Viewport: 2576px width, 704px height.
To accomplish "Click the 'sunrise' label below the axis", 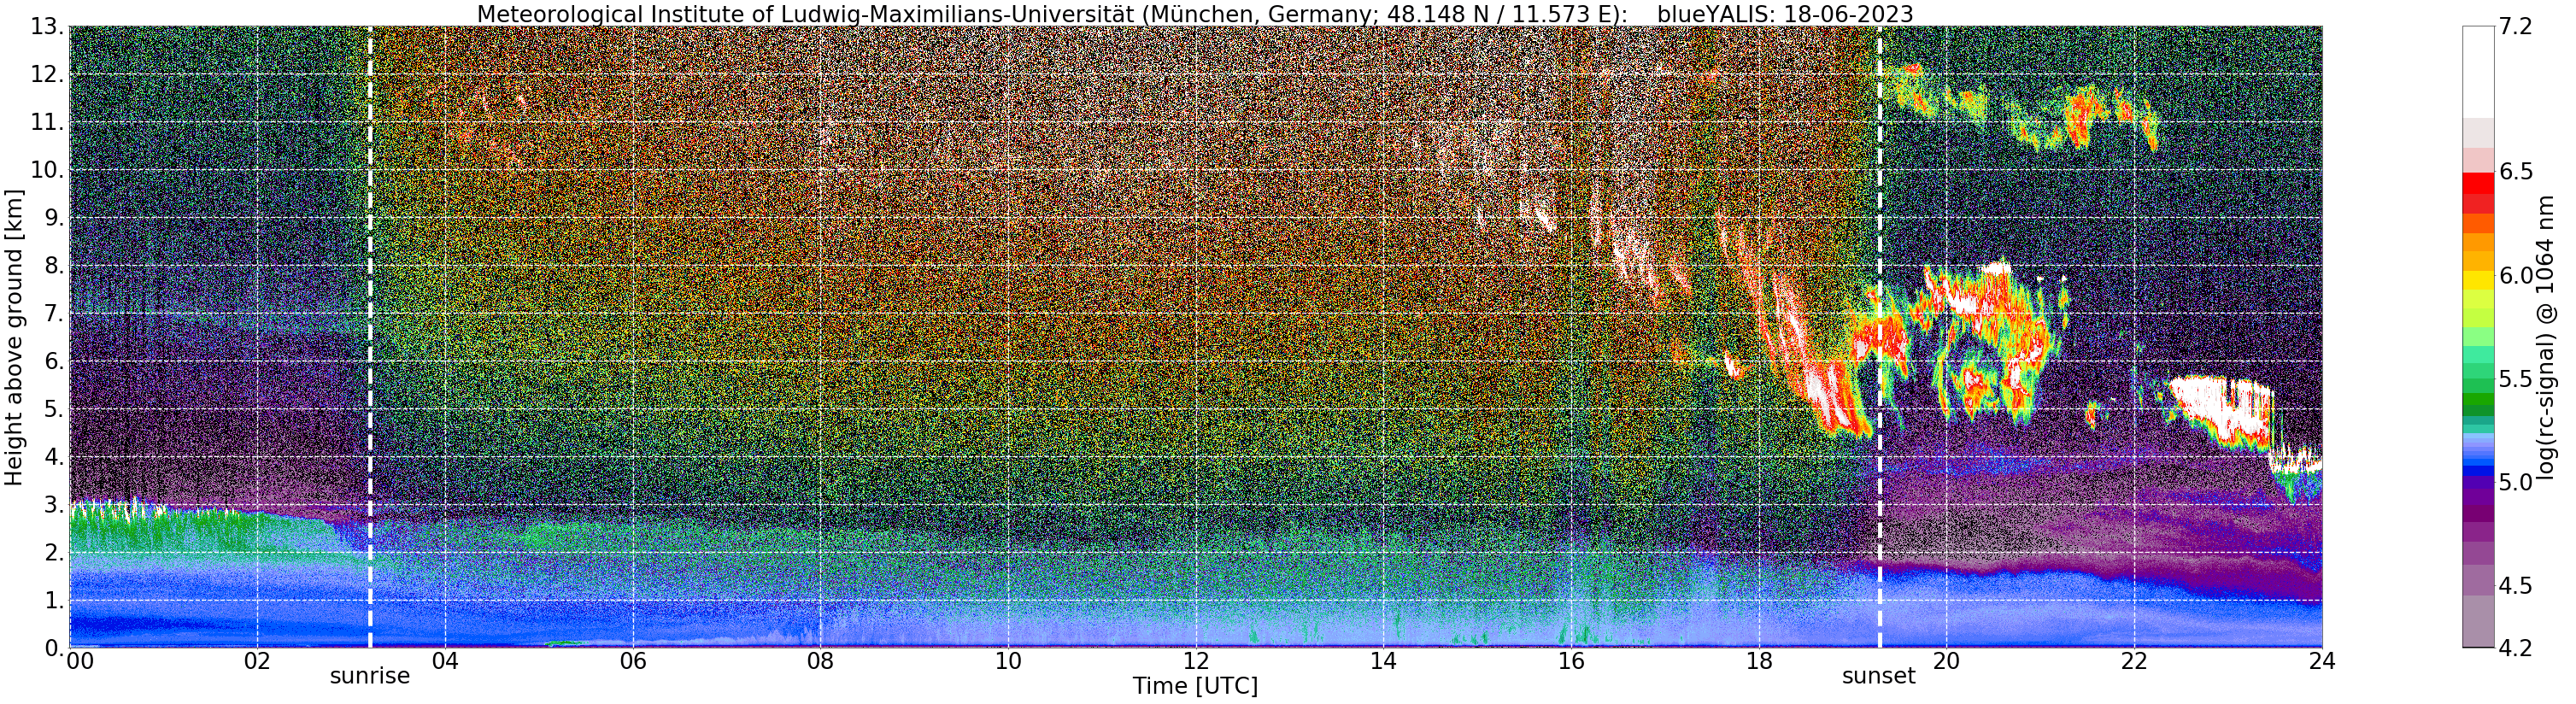I will [x=370, y=676].
